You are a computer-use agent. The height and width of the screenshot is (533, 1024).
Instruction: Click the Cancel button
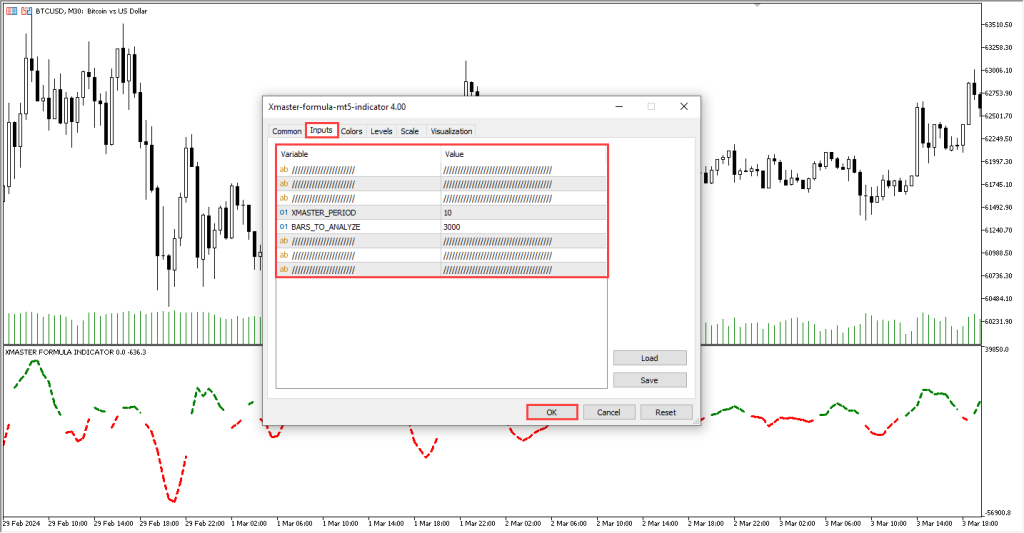click(609, 412)
